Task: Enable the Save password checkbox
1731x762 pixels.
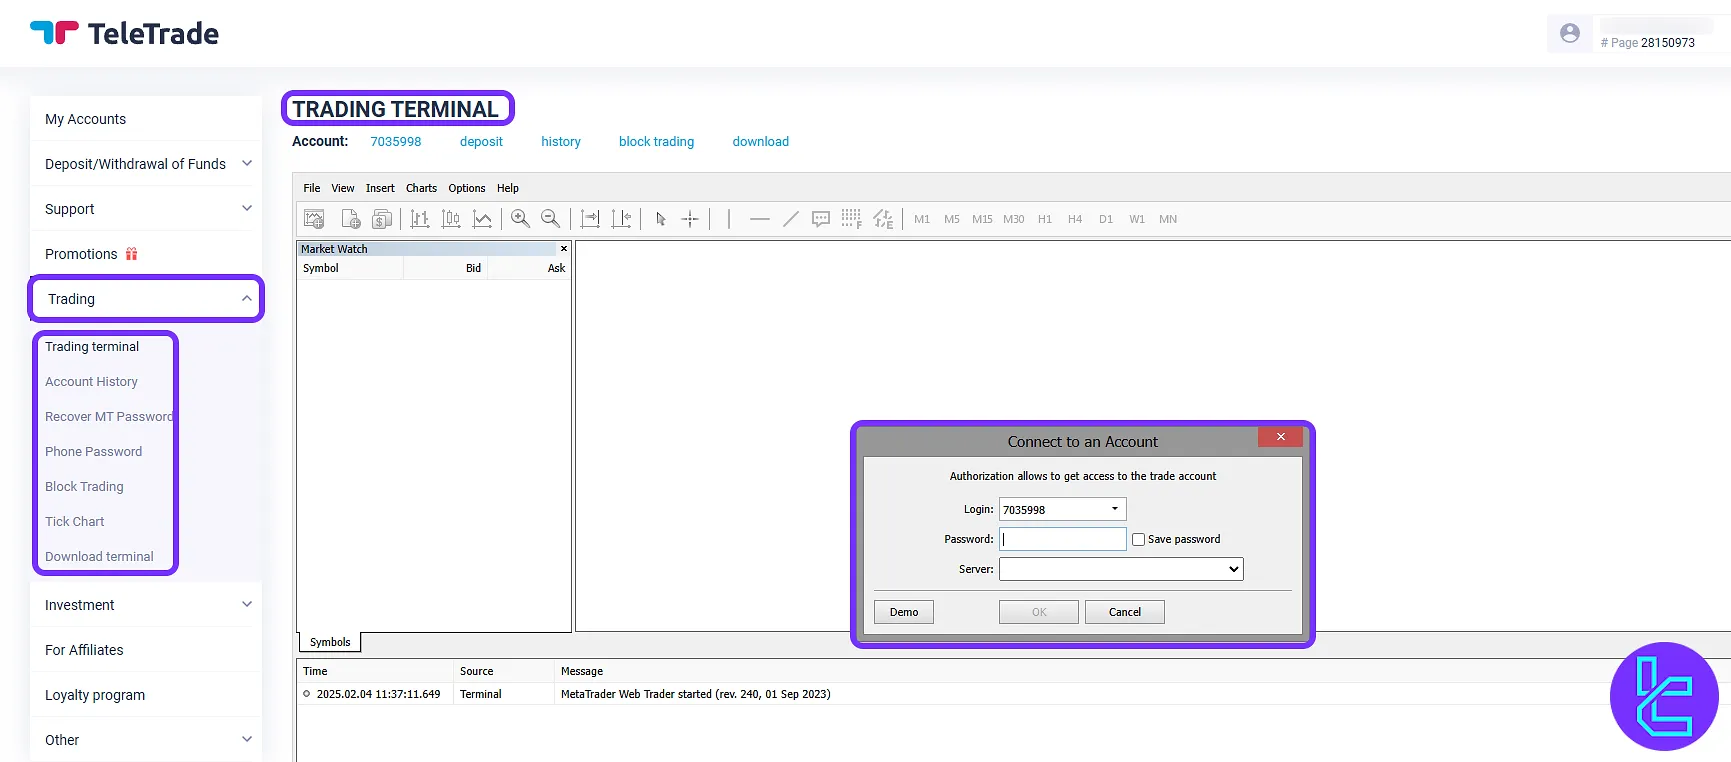Action: click(1138, 539)
